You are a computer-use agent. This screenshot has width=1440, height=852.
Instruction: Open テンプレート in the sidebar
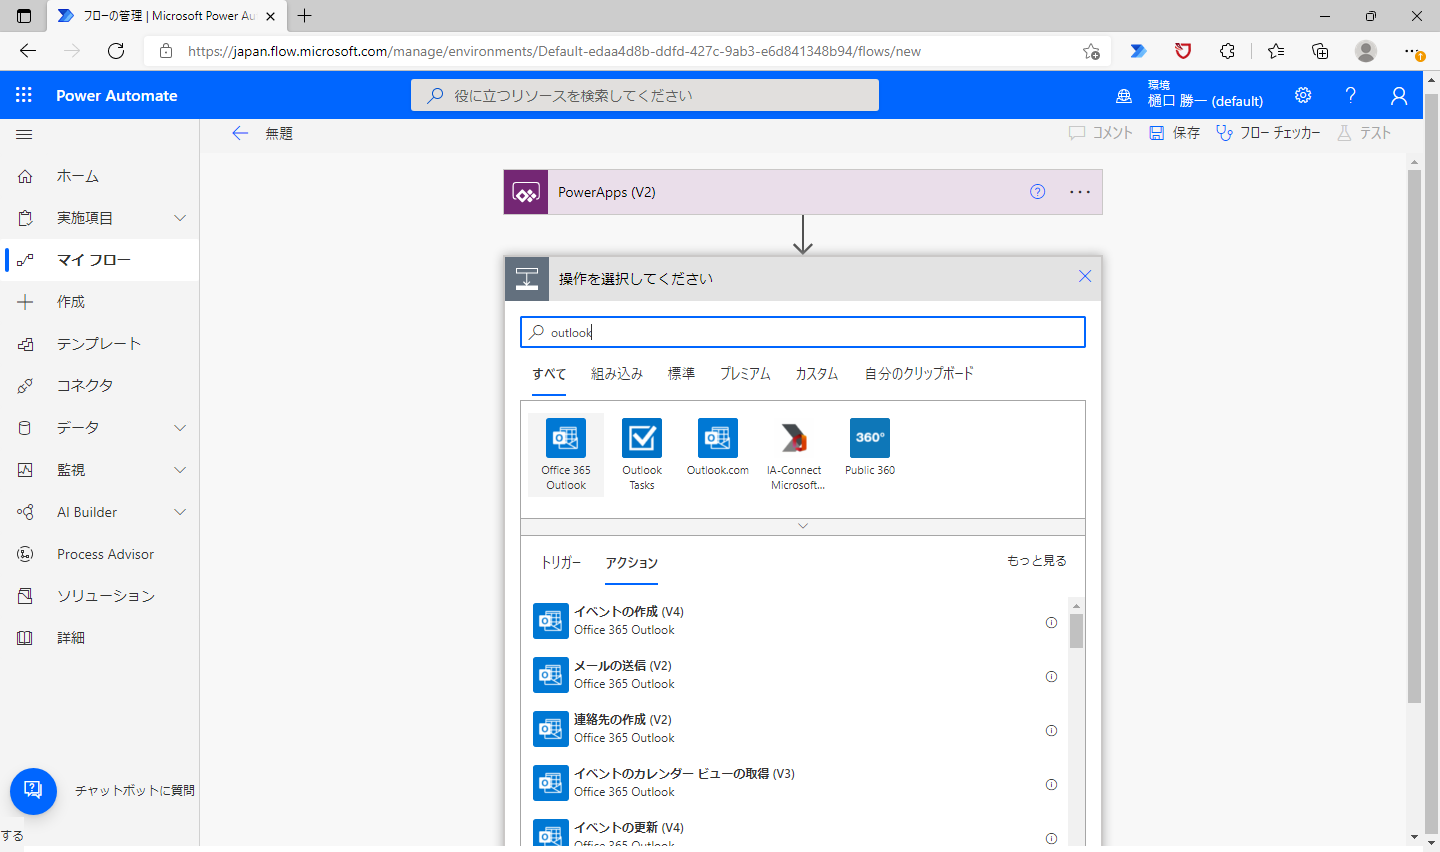click(x=100, y=344)
